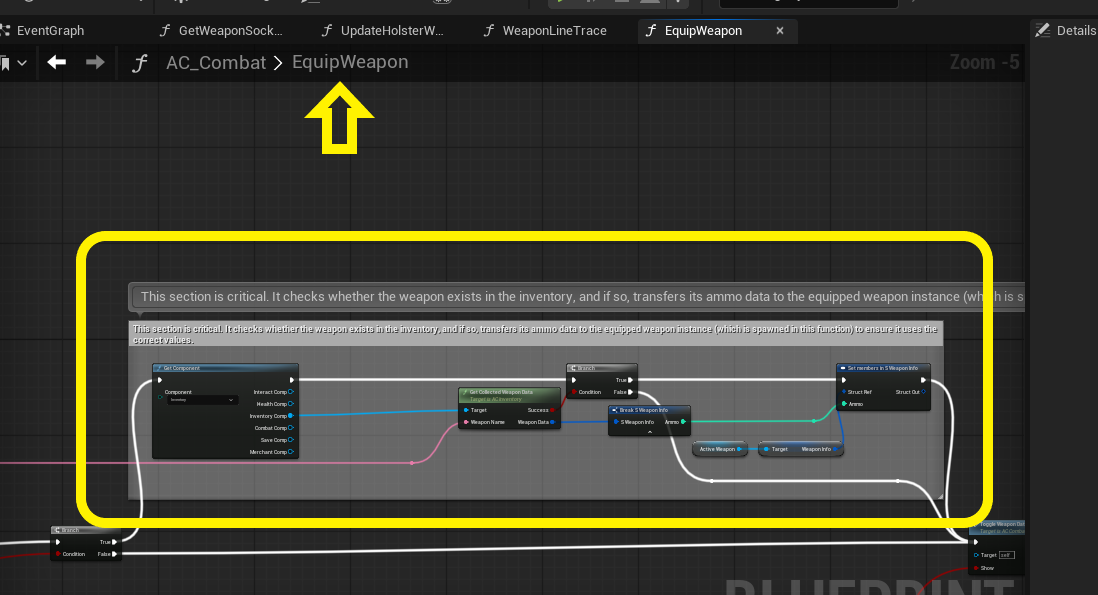Screen dimensions: 1098x595
Task: Click the S Weapon Info input pin
Action: (616, 422)
